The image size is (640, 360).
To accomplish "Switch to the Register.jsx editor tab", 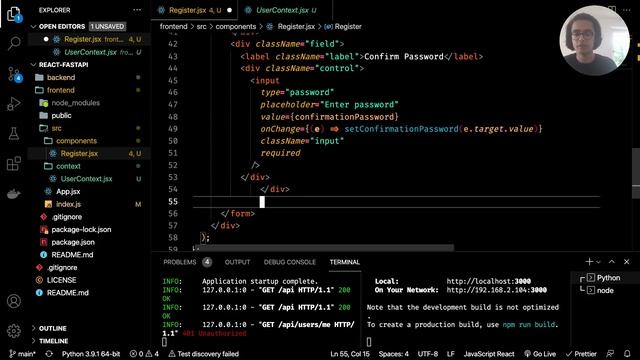I will coord(194,10).
